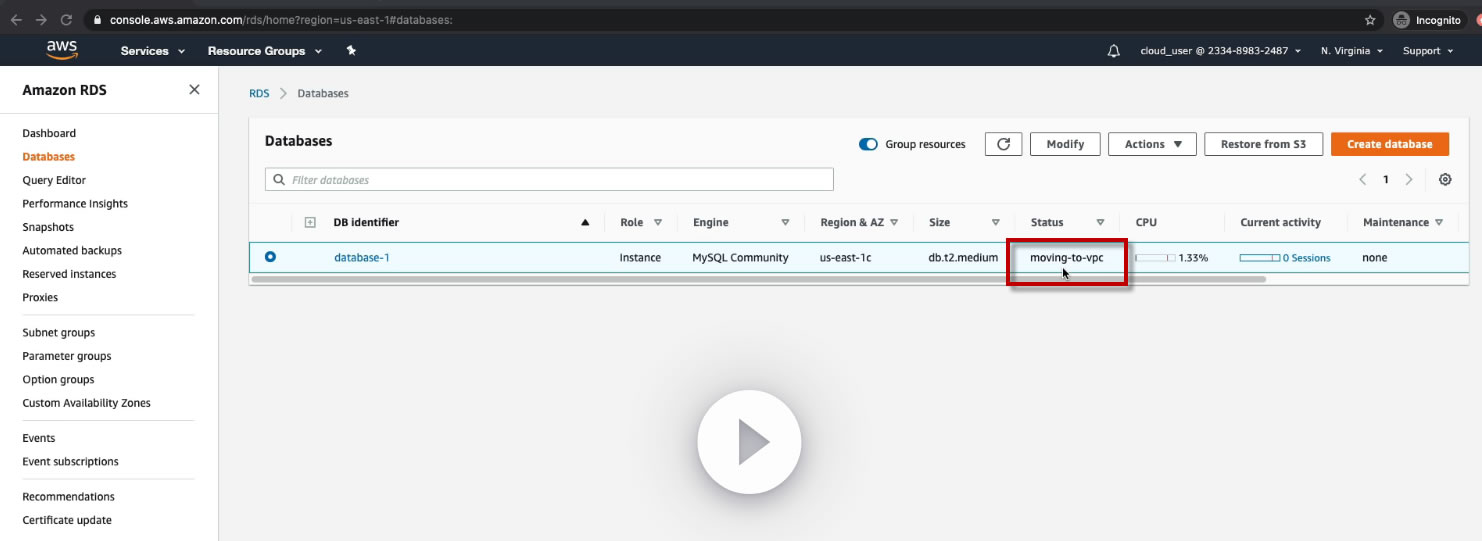Open the Resource Groups dropdown
Screen dimensions: 1482x541
coord(265,51)
